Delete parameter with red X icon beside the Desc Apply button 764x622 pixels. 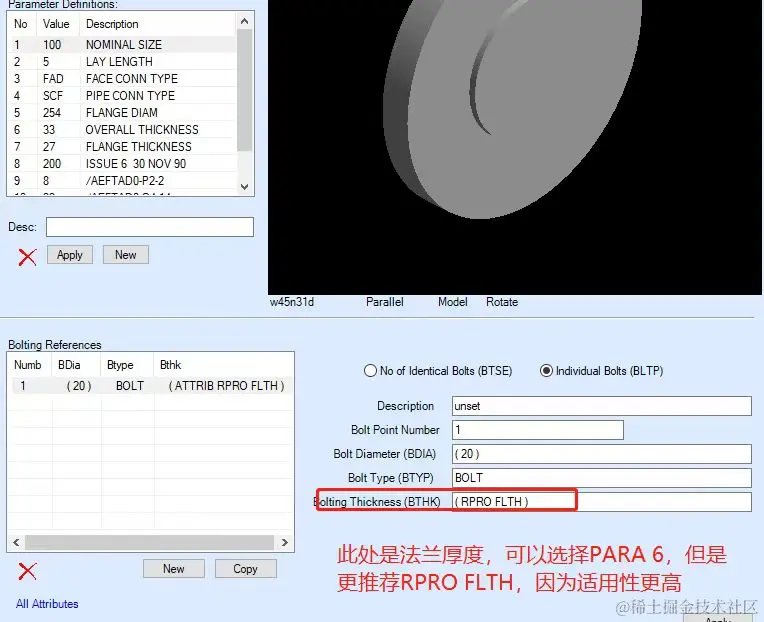(27, 257)
